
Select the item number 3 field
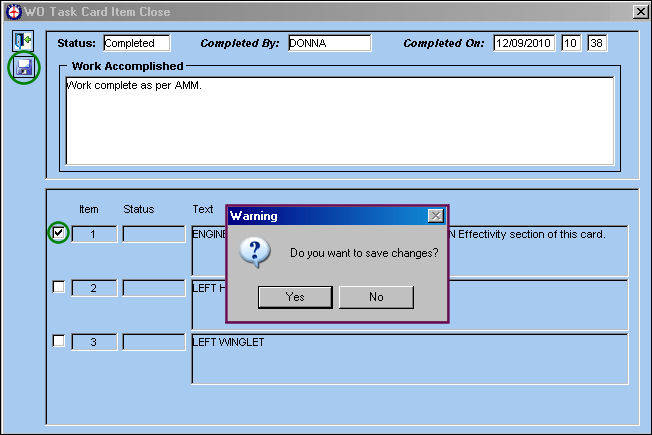94,342
